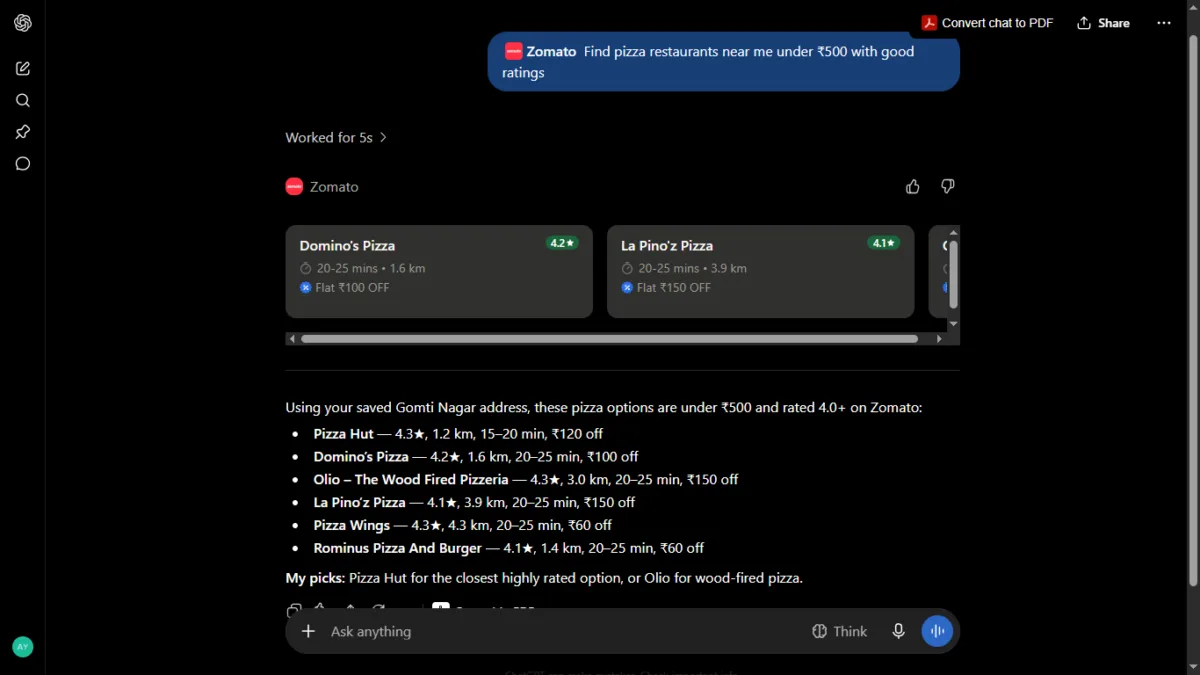Viewport: 1200px width, 675px height.
Task: Click the La Pino'z Pizza list entry
Action: pyautogui.click(x=474, y=503)
